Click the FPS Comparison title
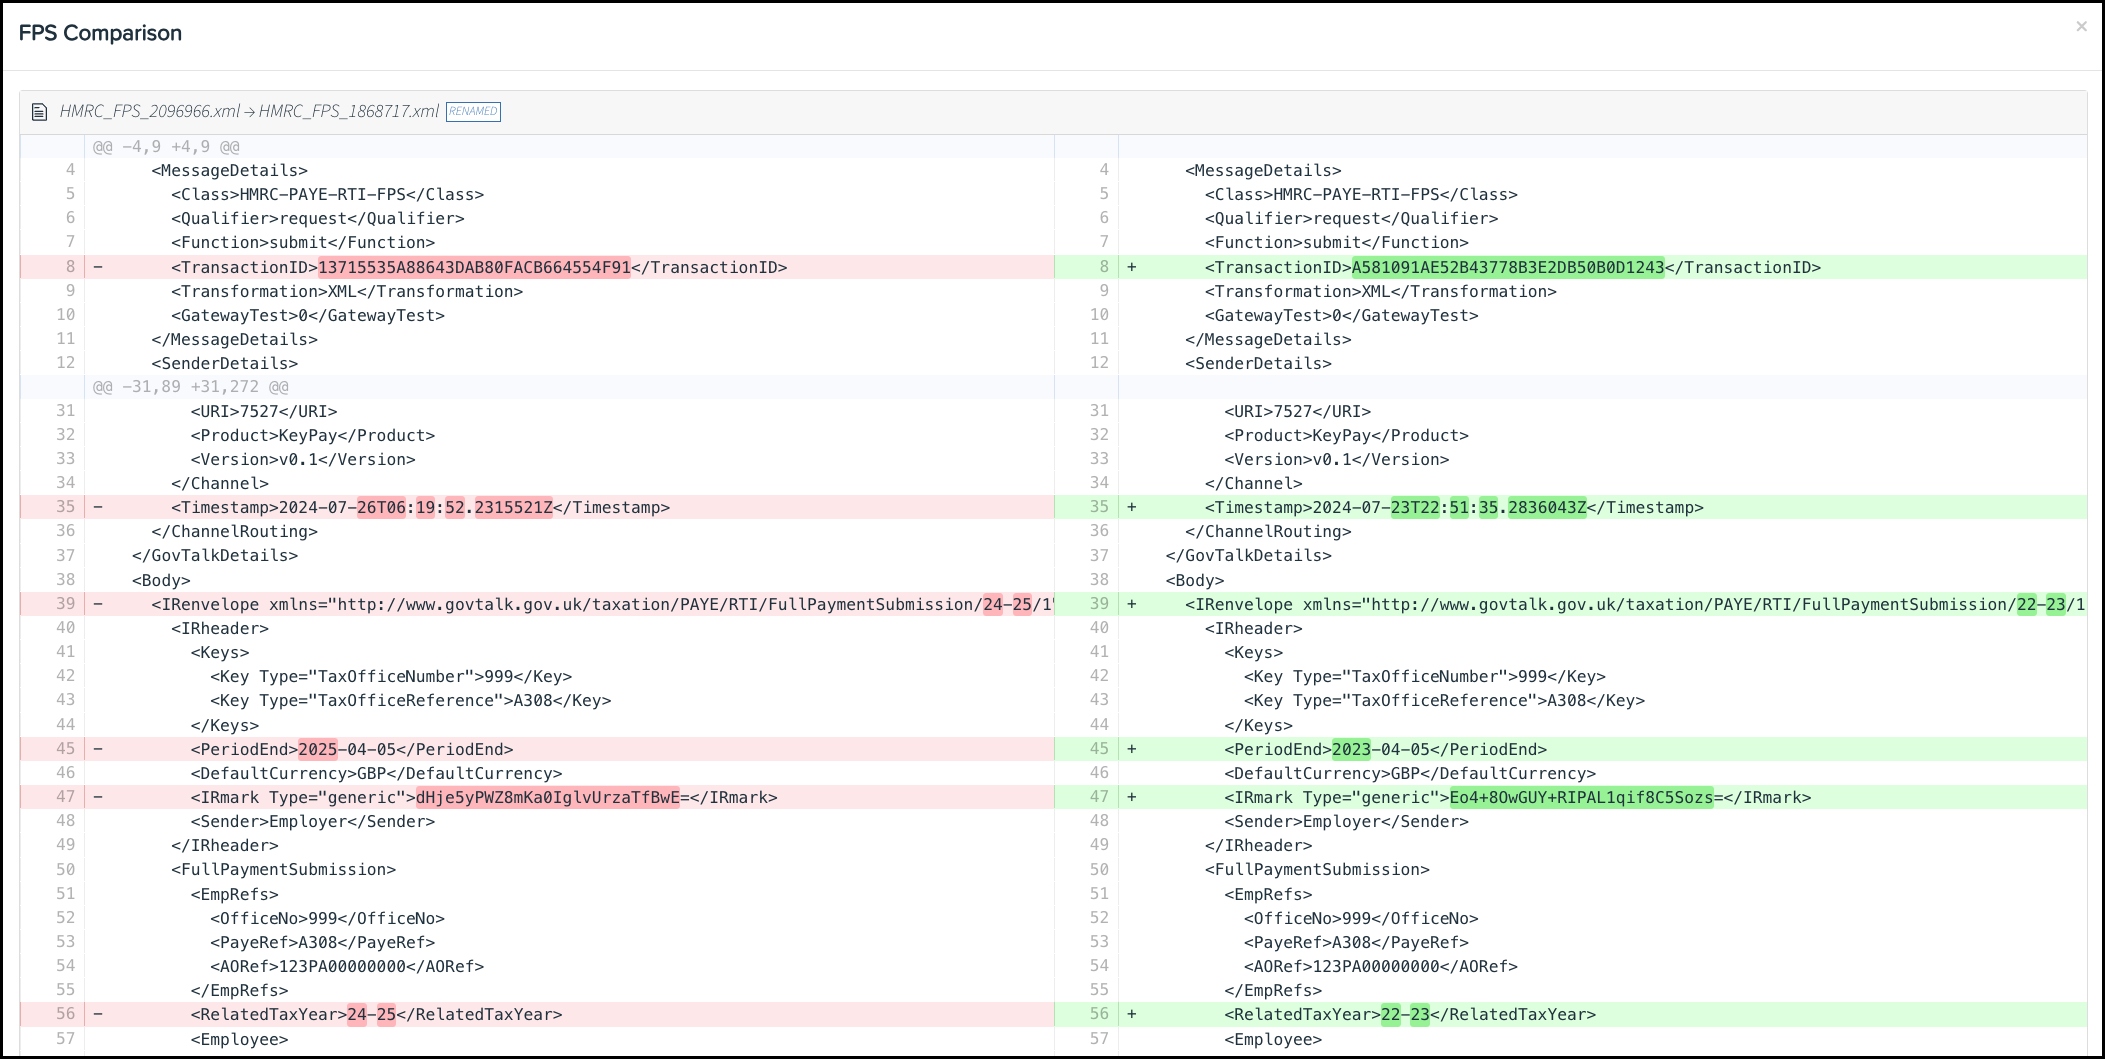The height and width of the screenshot is (1059, 2105). tap(100, 33)
